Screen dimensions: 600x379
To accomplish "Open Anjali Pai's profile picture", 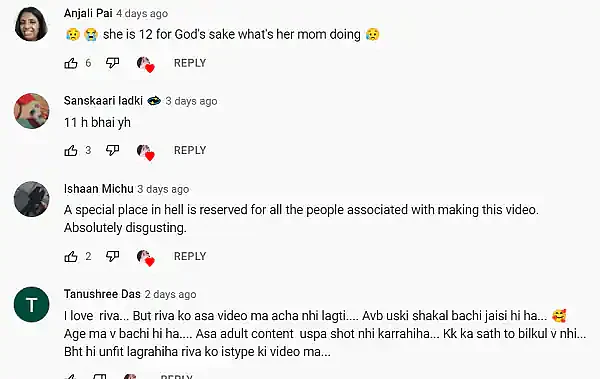I will 31,23.
